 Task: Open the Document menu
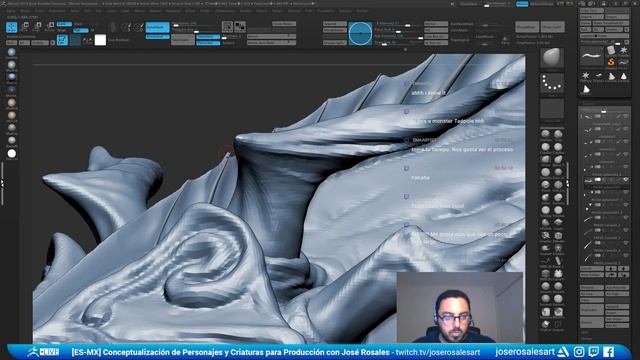[57, 11]
